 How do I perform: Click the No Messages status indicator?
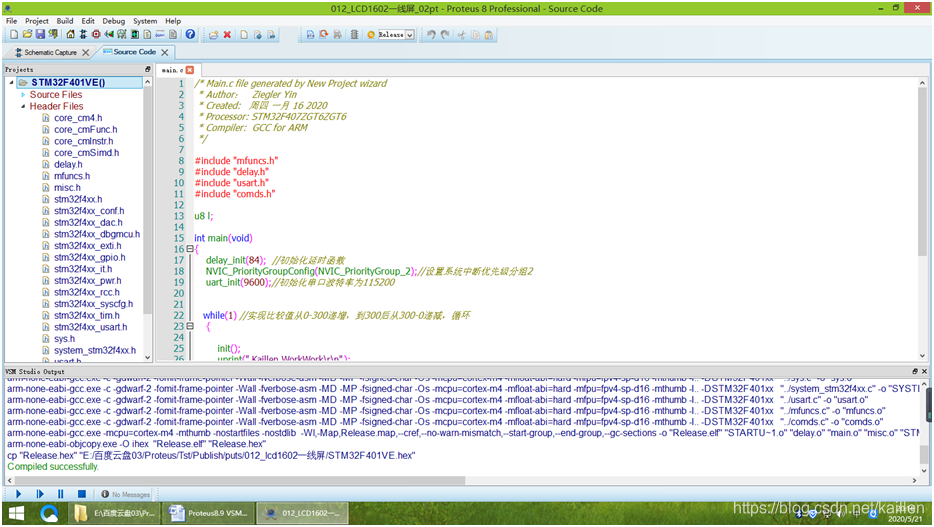tap(126, 494)
